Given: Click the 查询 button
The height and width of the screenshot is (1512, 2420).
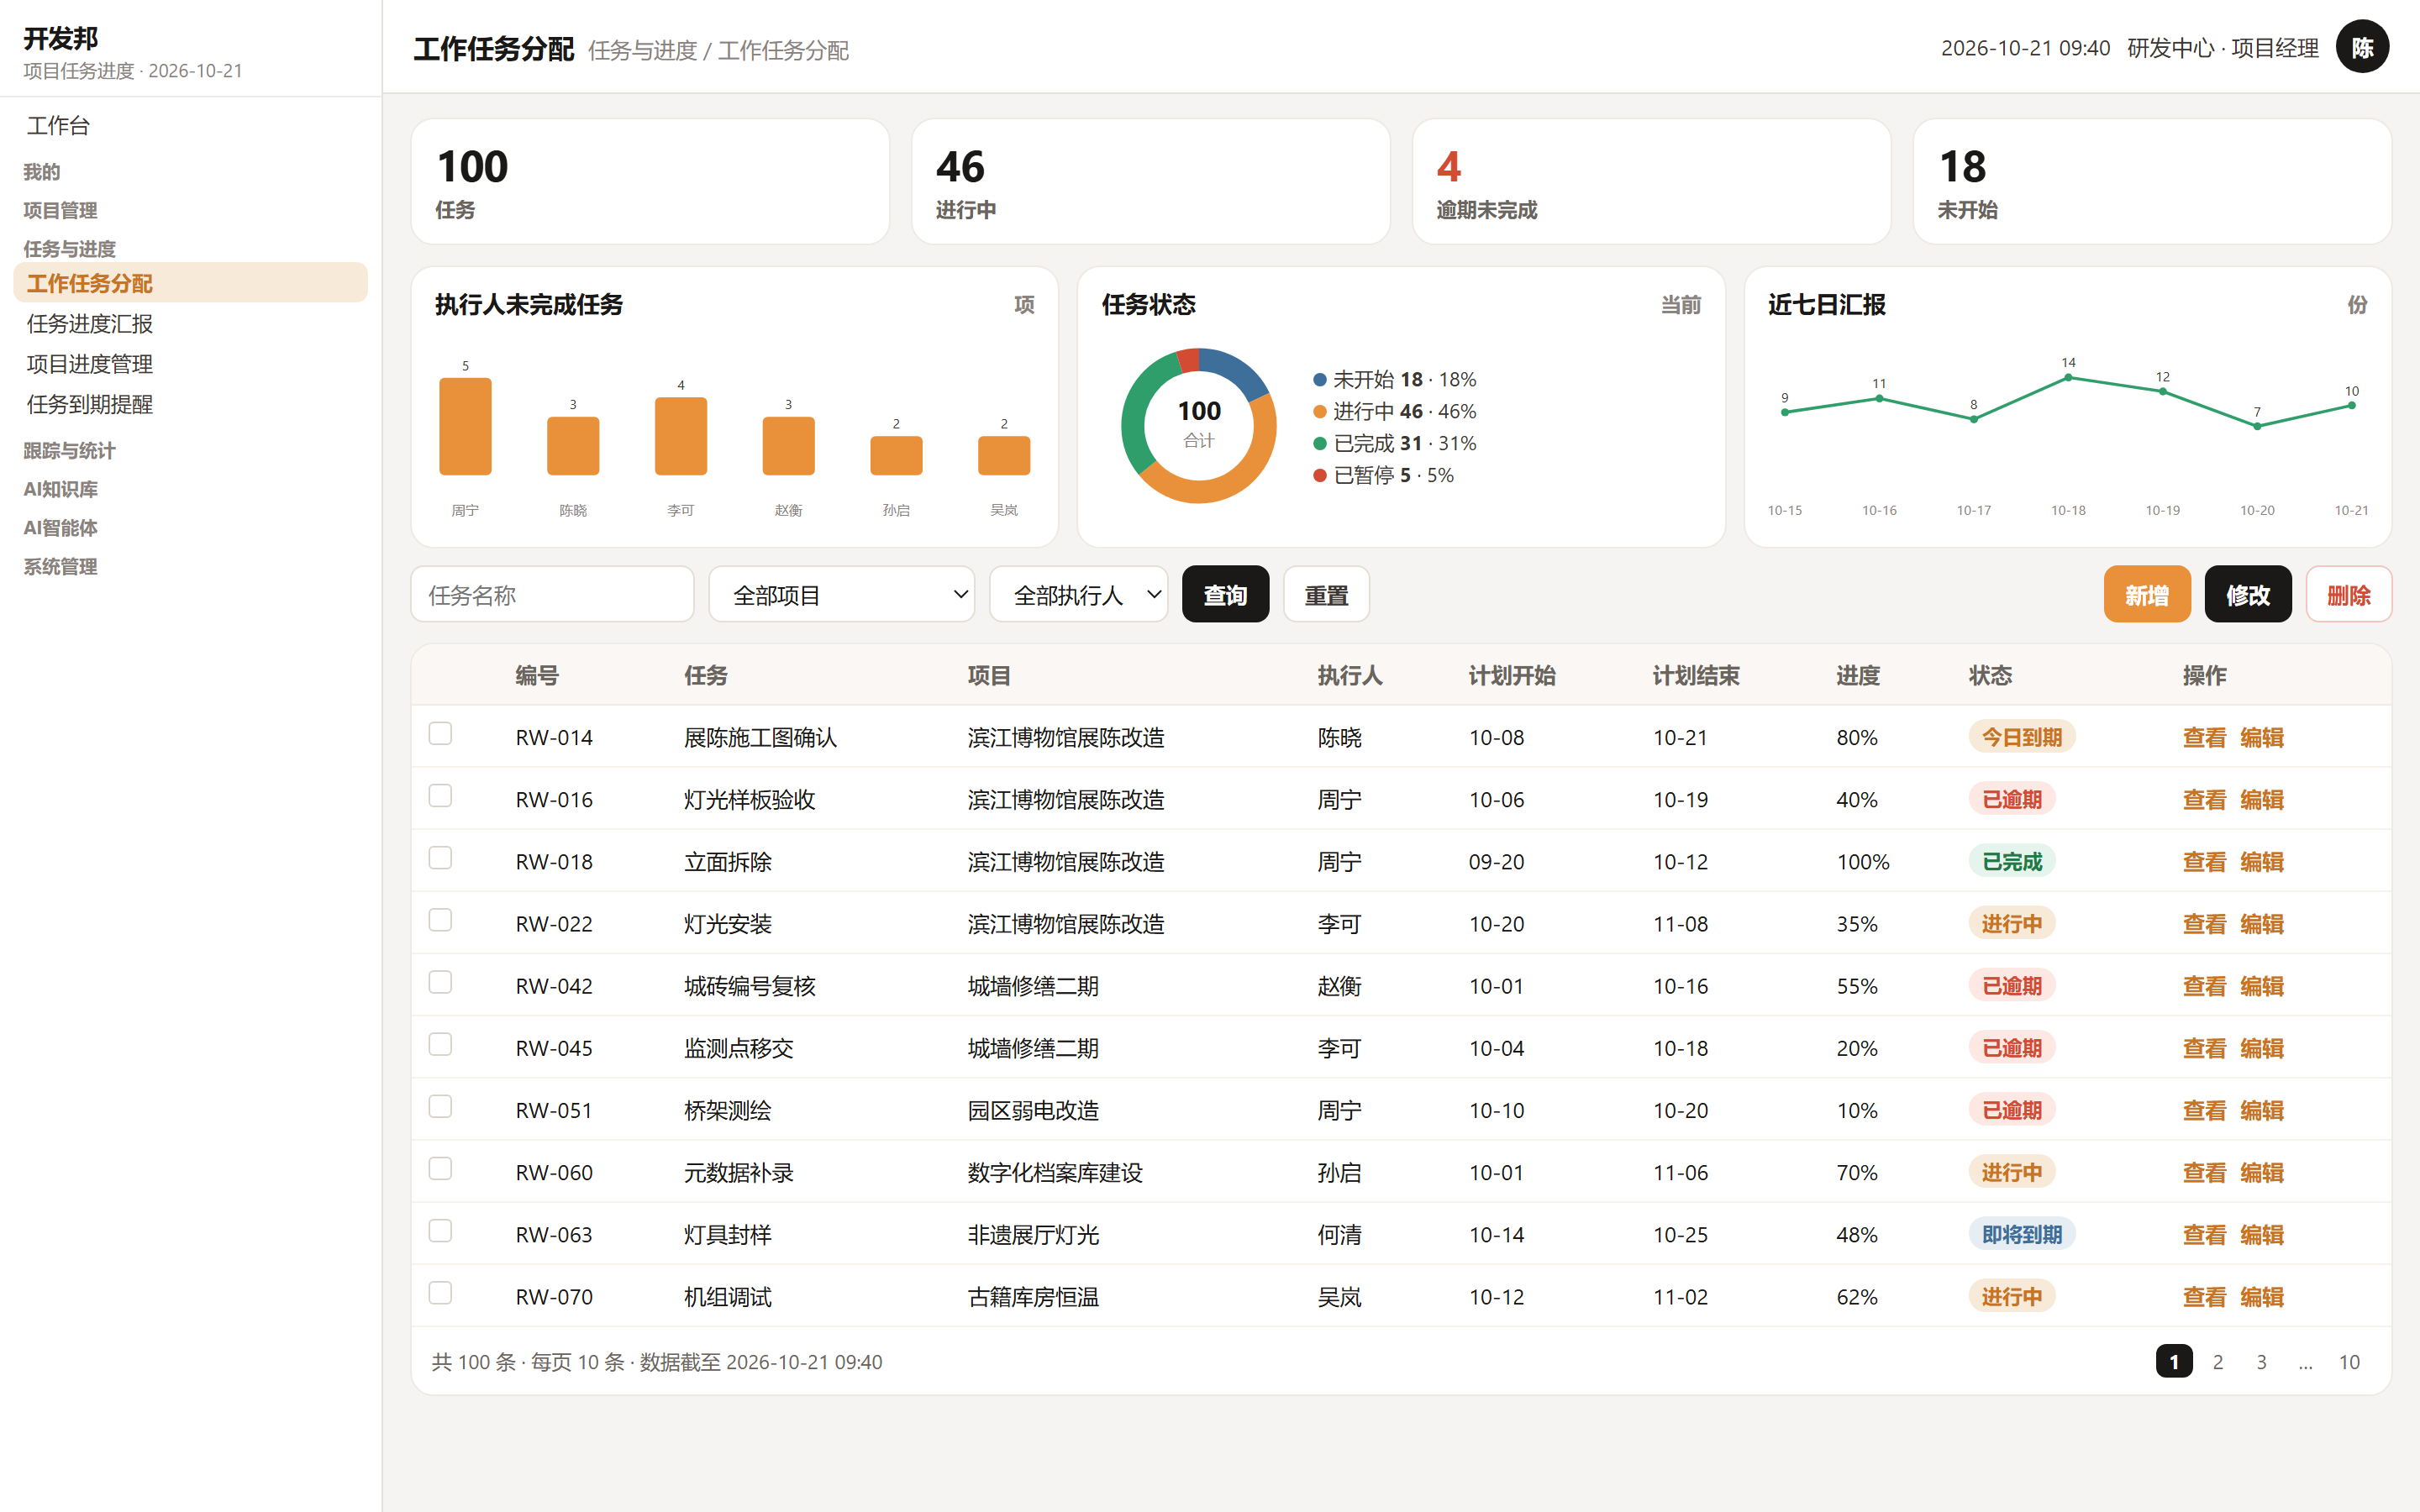Looking at the screenshot, I should (x=1225, y=595).
